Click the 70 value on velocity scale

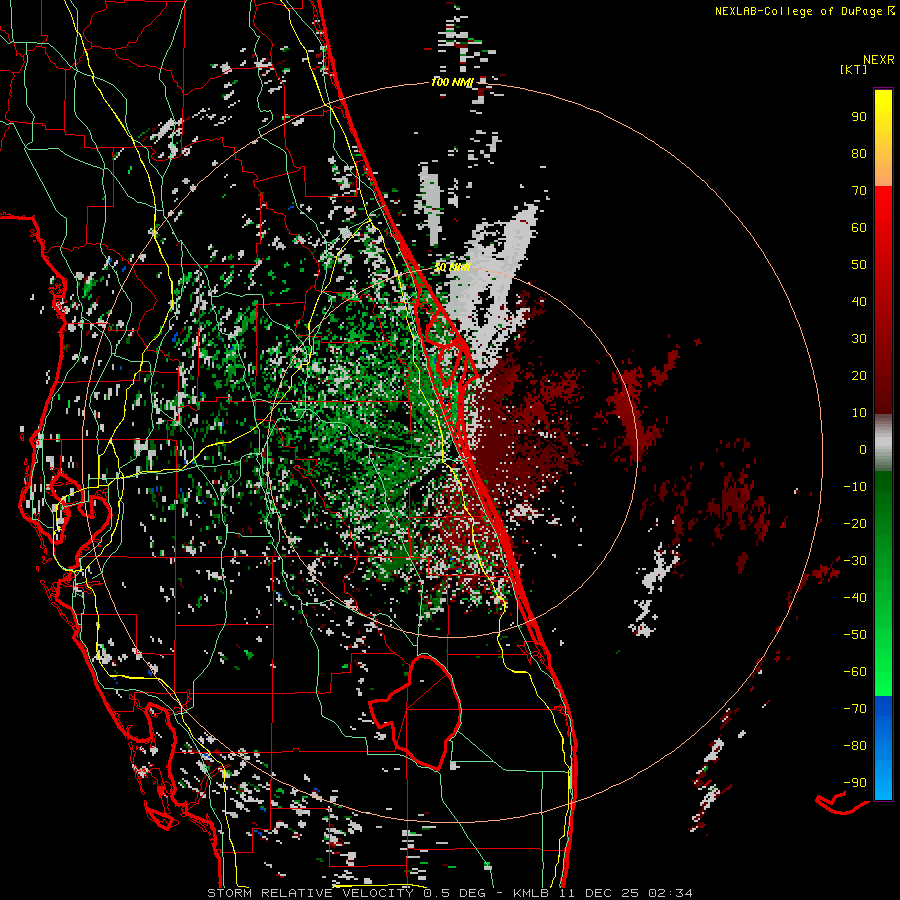coord(859,191)
